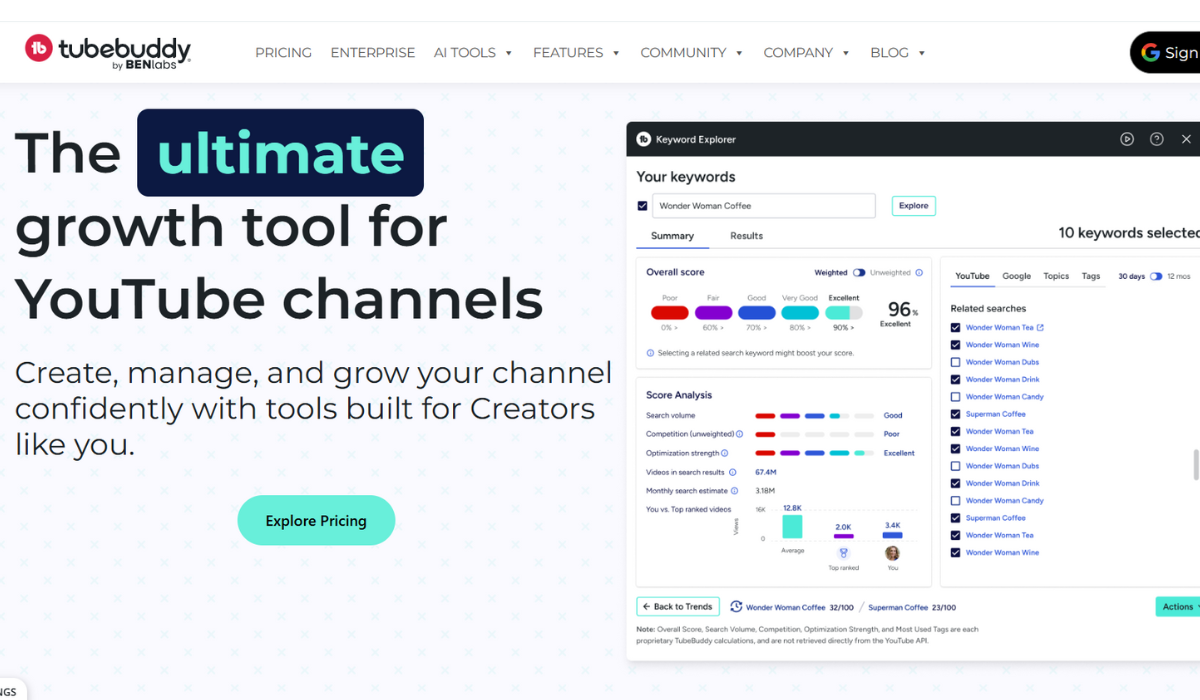The width and height of the screenshot is (1200, 700).
Task: Uncheck the checkbox beside the keyword input
Action: coord(642,206)
